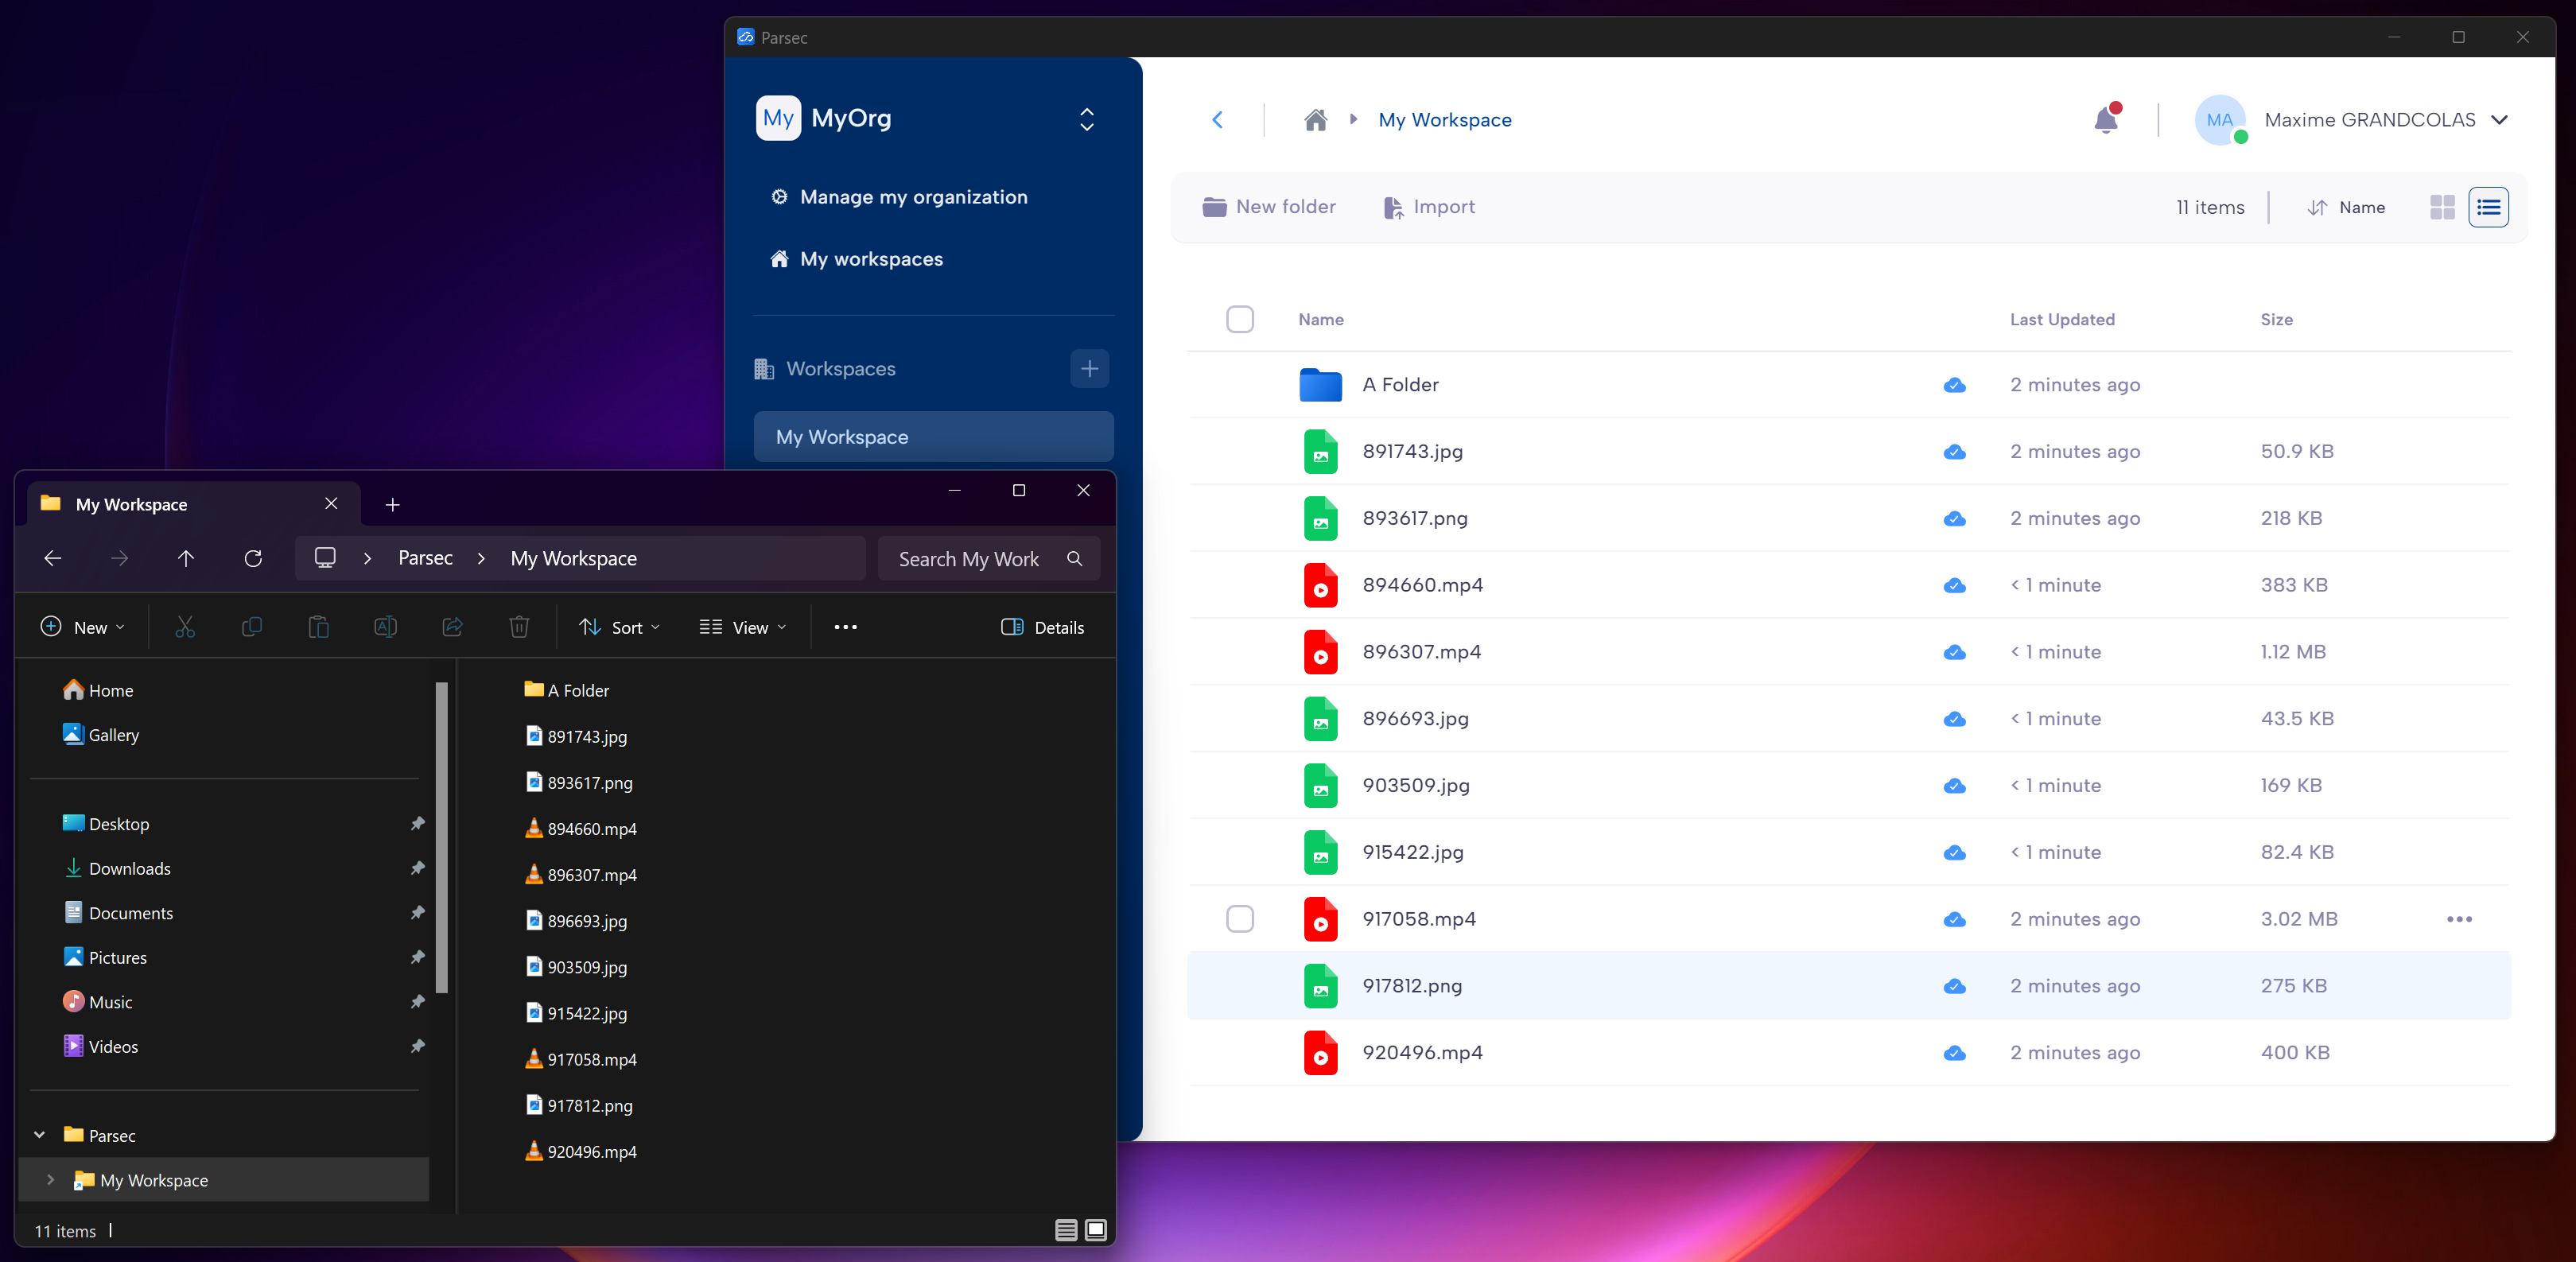The width and height of the screenshot is (2576, 1262).
Task: Click the Share icon in File Explorer
Action: click(452, 627)
